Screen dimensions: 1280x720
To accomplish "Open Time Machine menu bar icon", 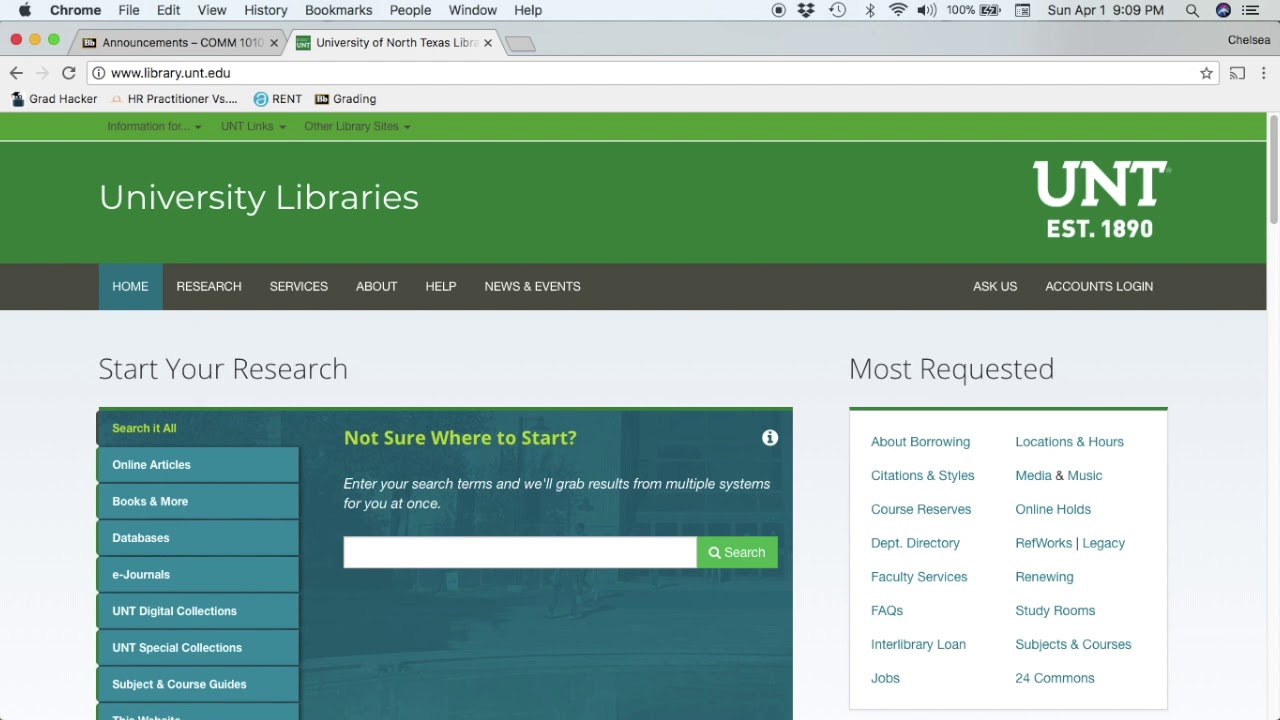I will coord(838,10).
